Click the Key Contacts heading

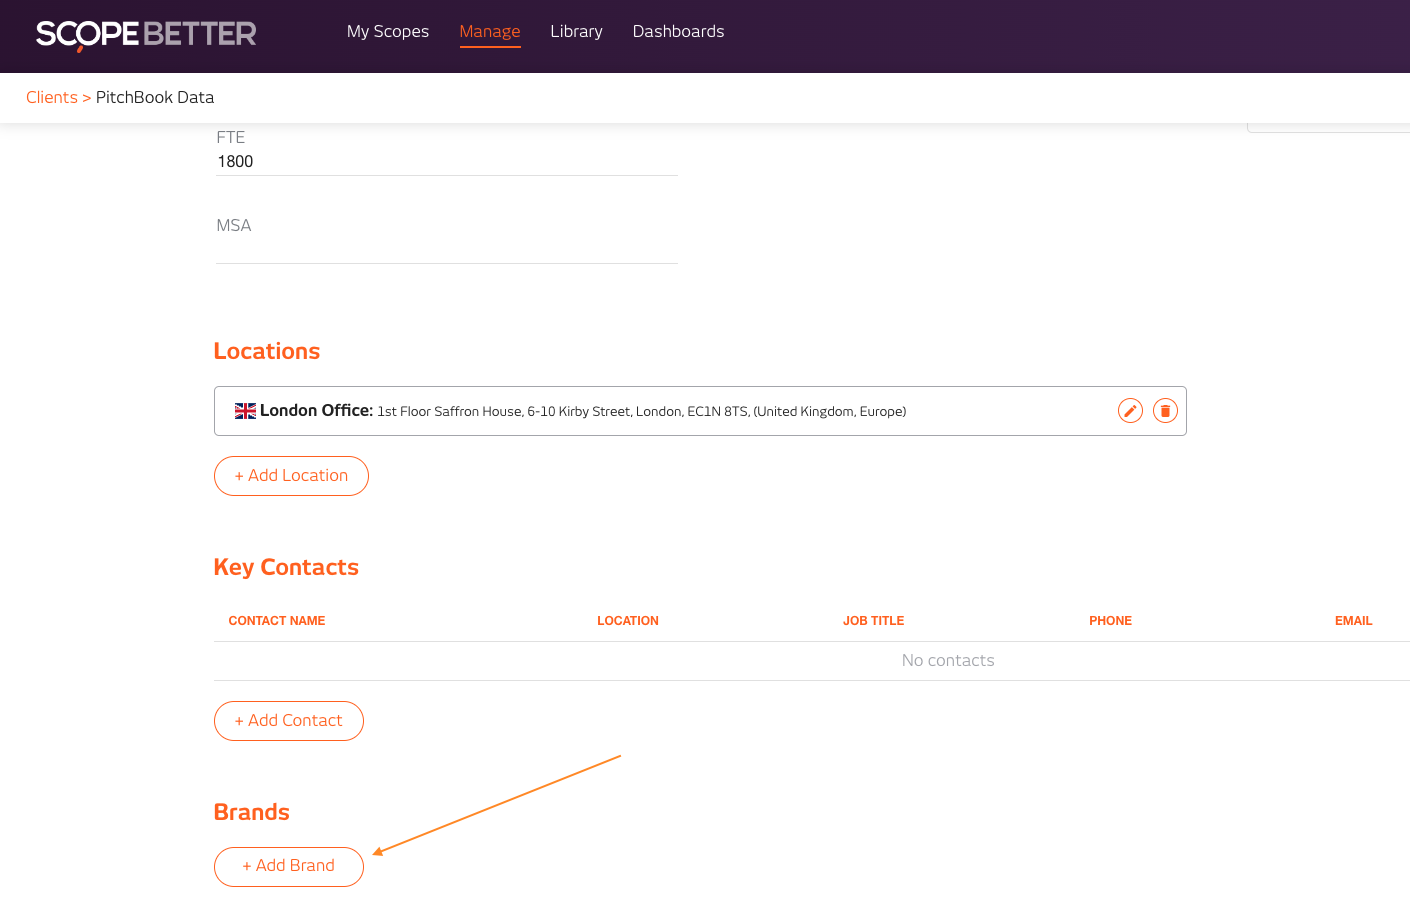pos(286,567)
